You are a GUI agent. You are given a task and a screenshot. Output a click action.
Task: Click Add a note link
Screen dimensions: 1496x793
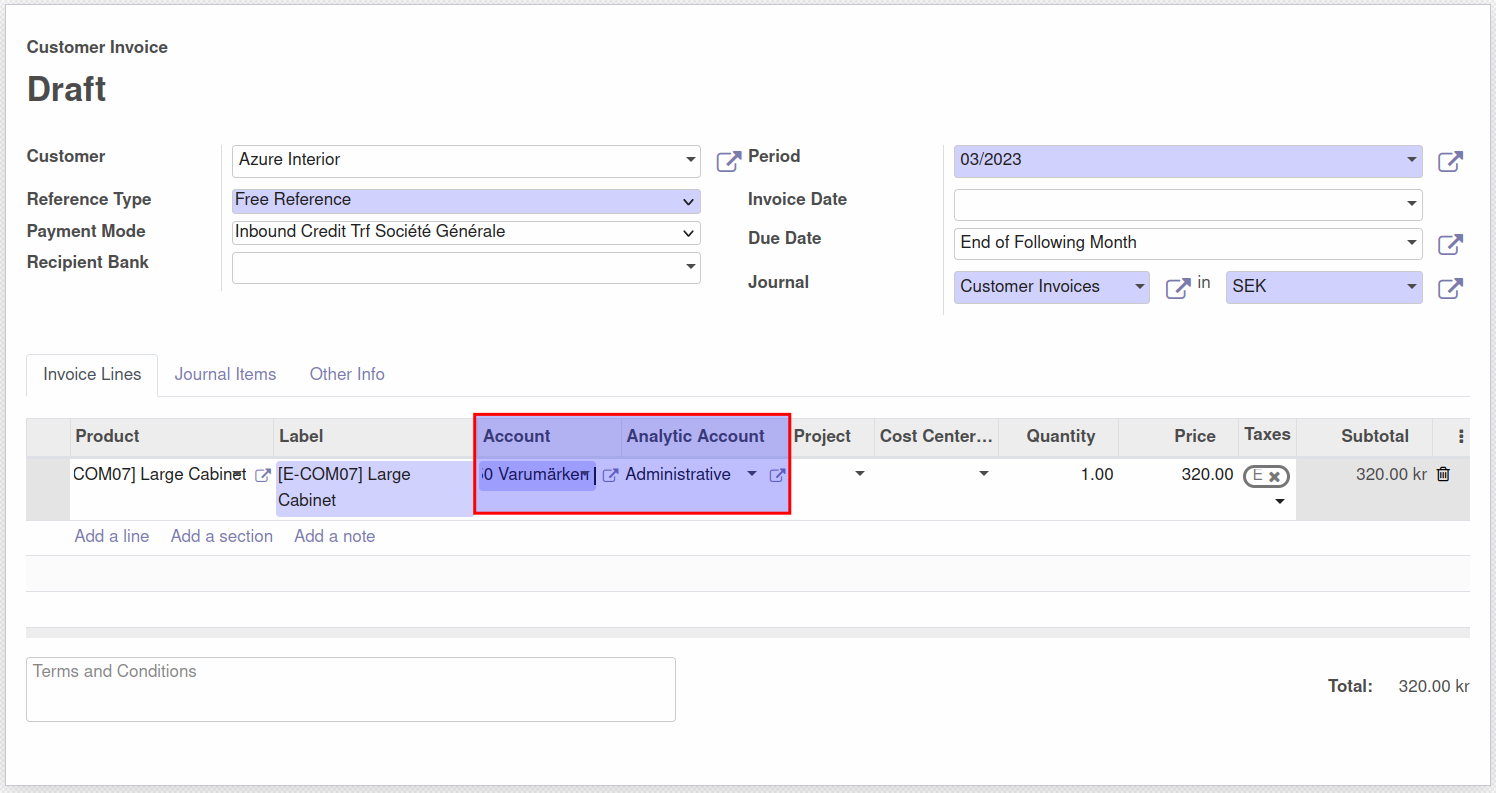(335, 536)
